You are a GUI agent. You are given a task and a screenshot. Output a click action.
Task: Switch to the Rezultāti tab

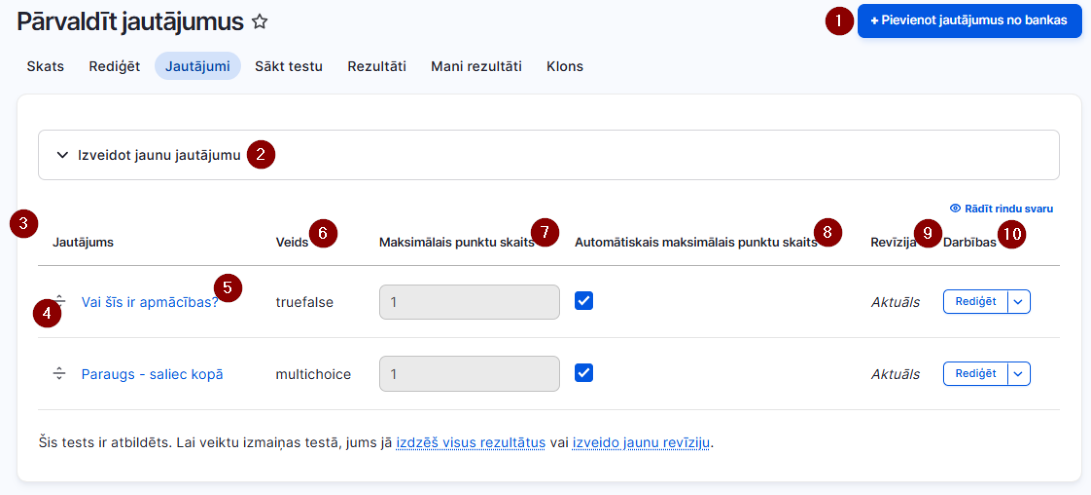(376, 67)
